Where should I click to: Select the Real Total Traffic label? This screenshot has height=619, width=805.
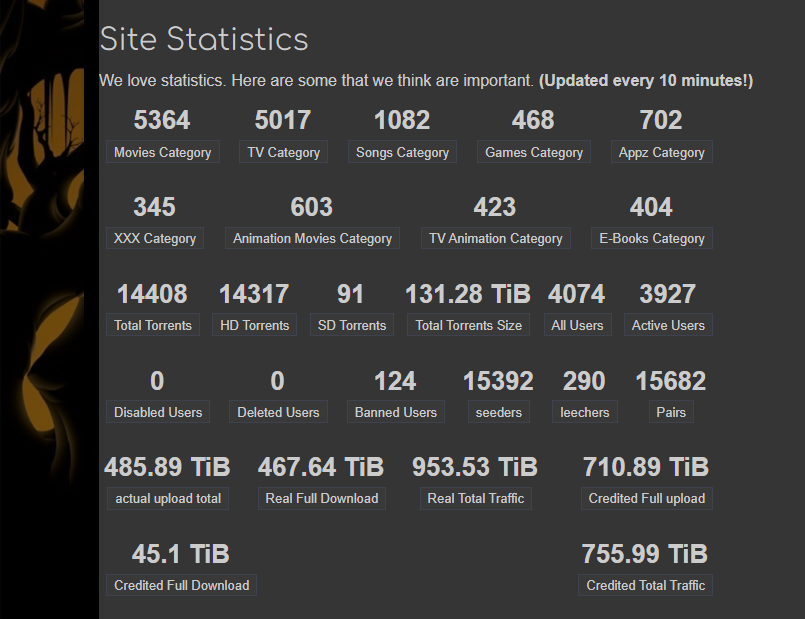tap(476, 498)
